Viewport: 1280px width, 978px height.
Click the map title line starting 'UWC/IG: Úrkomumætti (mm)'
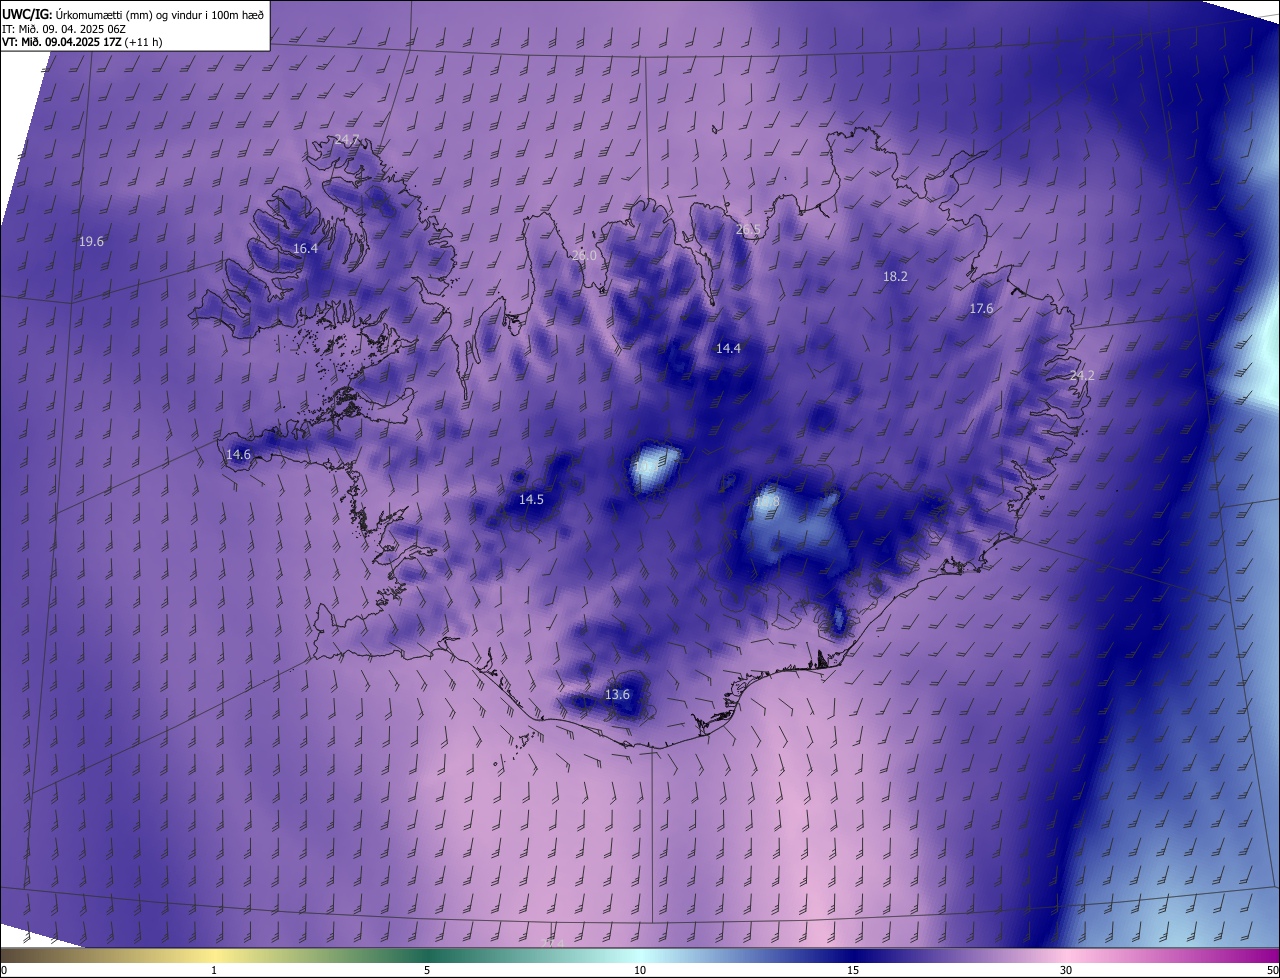[133, 14]
